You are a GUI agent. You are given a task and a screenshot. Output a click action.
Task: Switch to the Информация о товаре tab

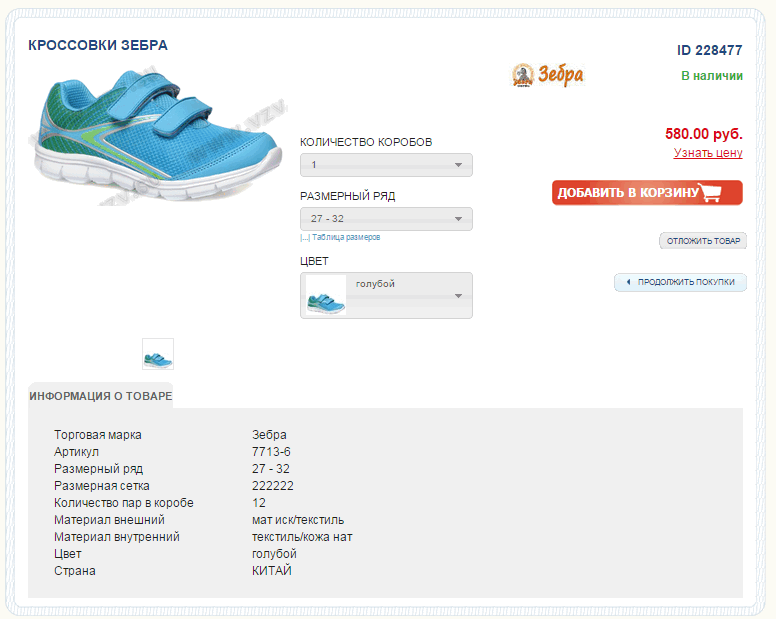click(x=101, y=396)
